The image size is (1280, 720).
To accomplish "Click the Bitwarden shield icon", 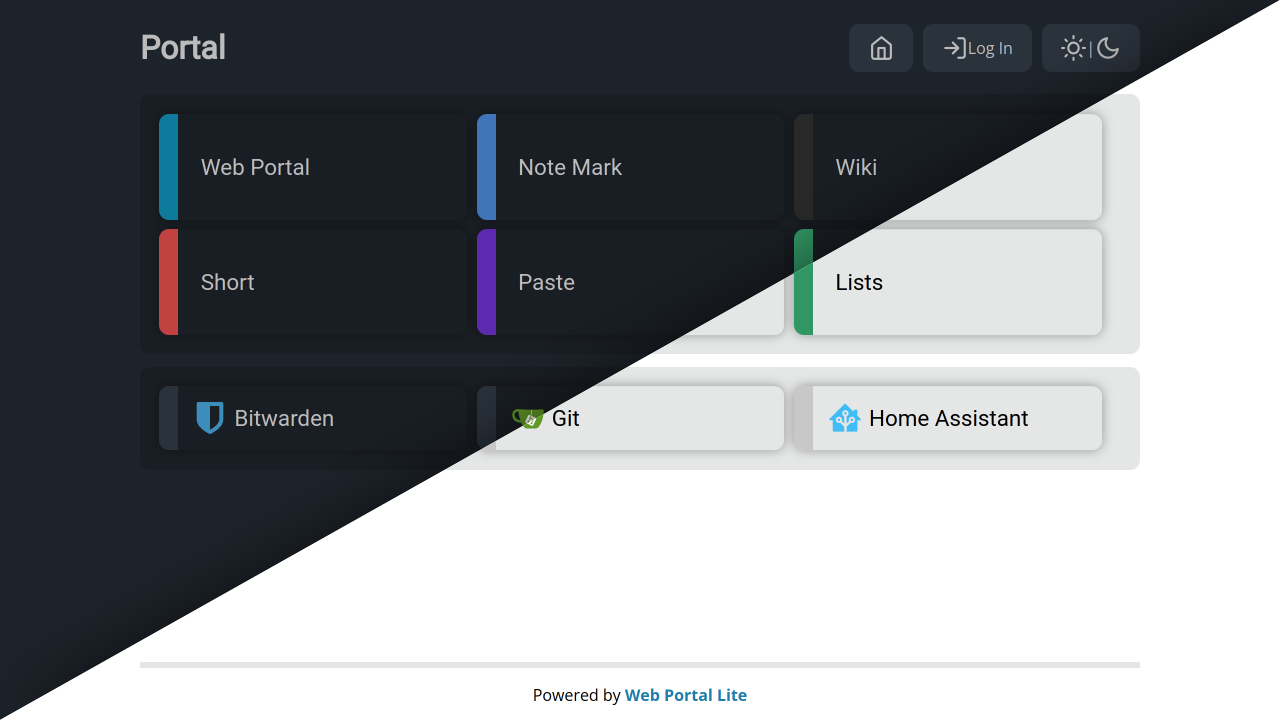I will (x=210, y=418).
